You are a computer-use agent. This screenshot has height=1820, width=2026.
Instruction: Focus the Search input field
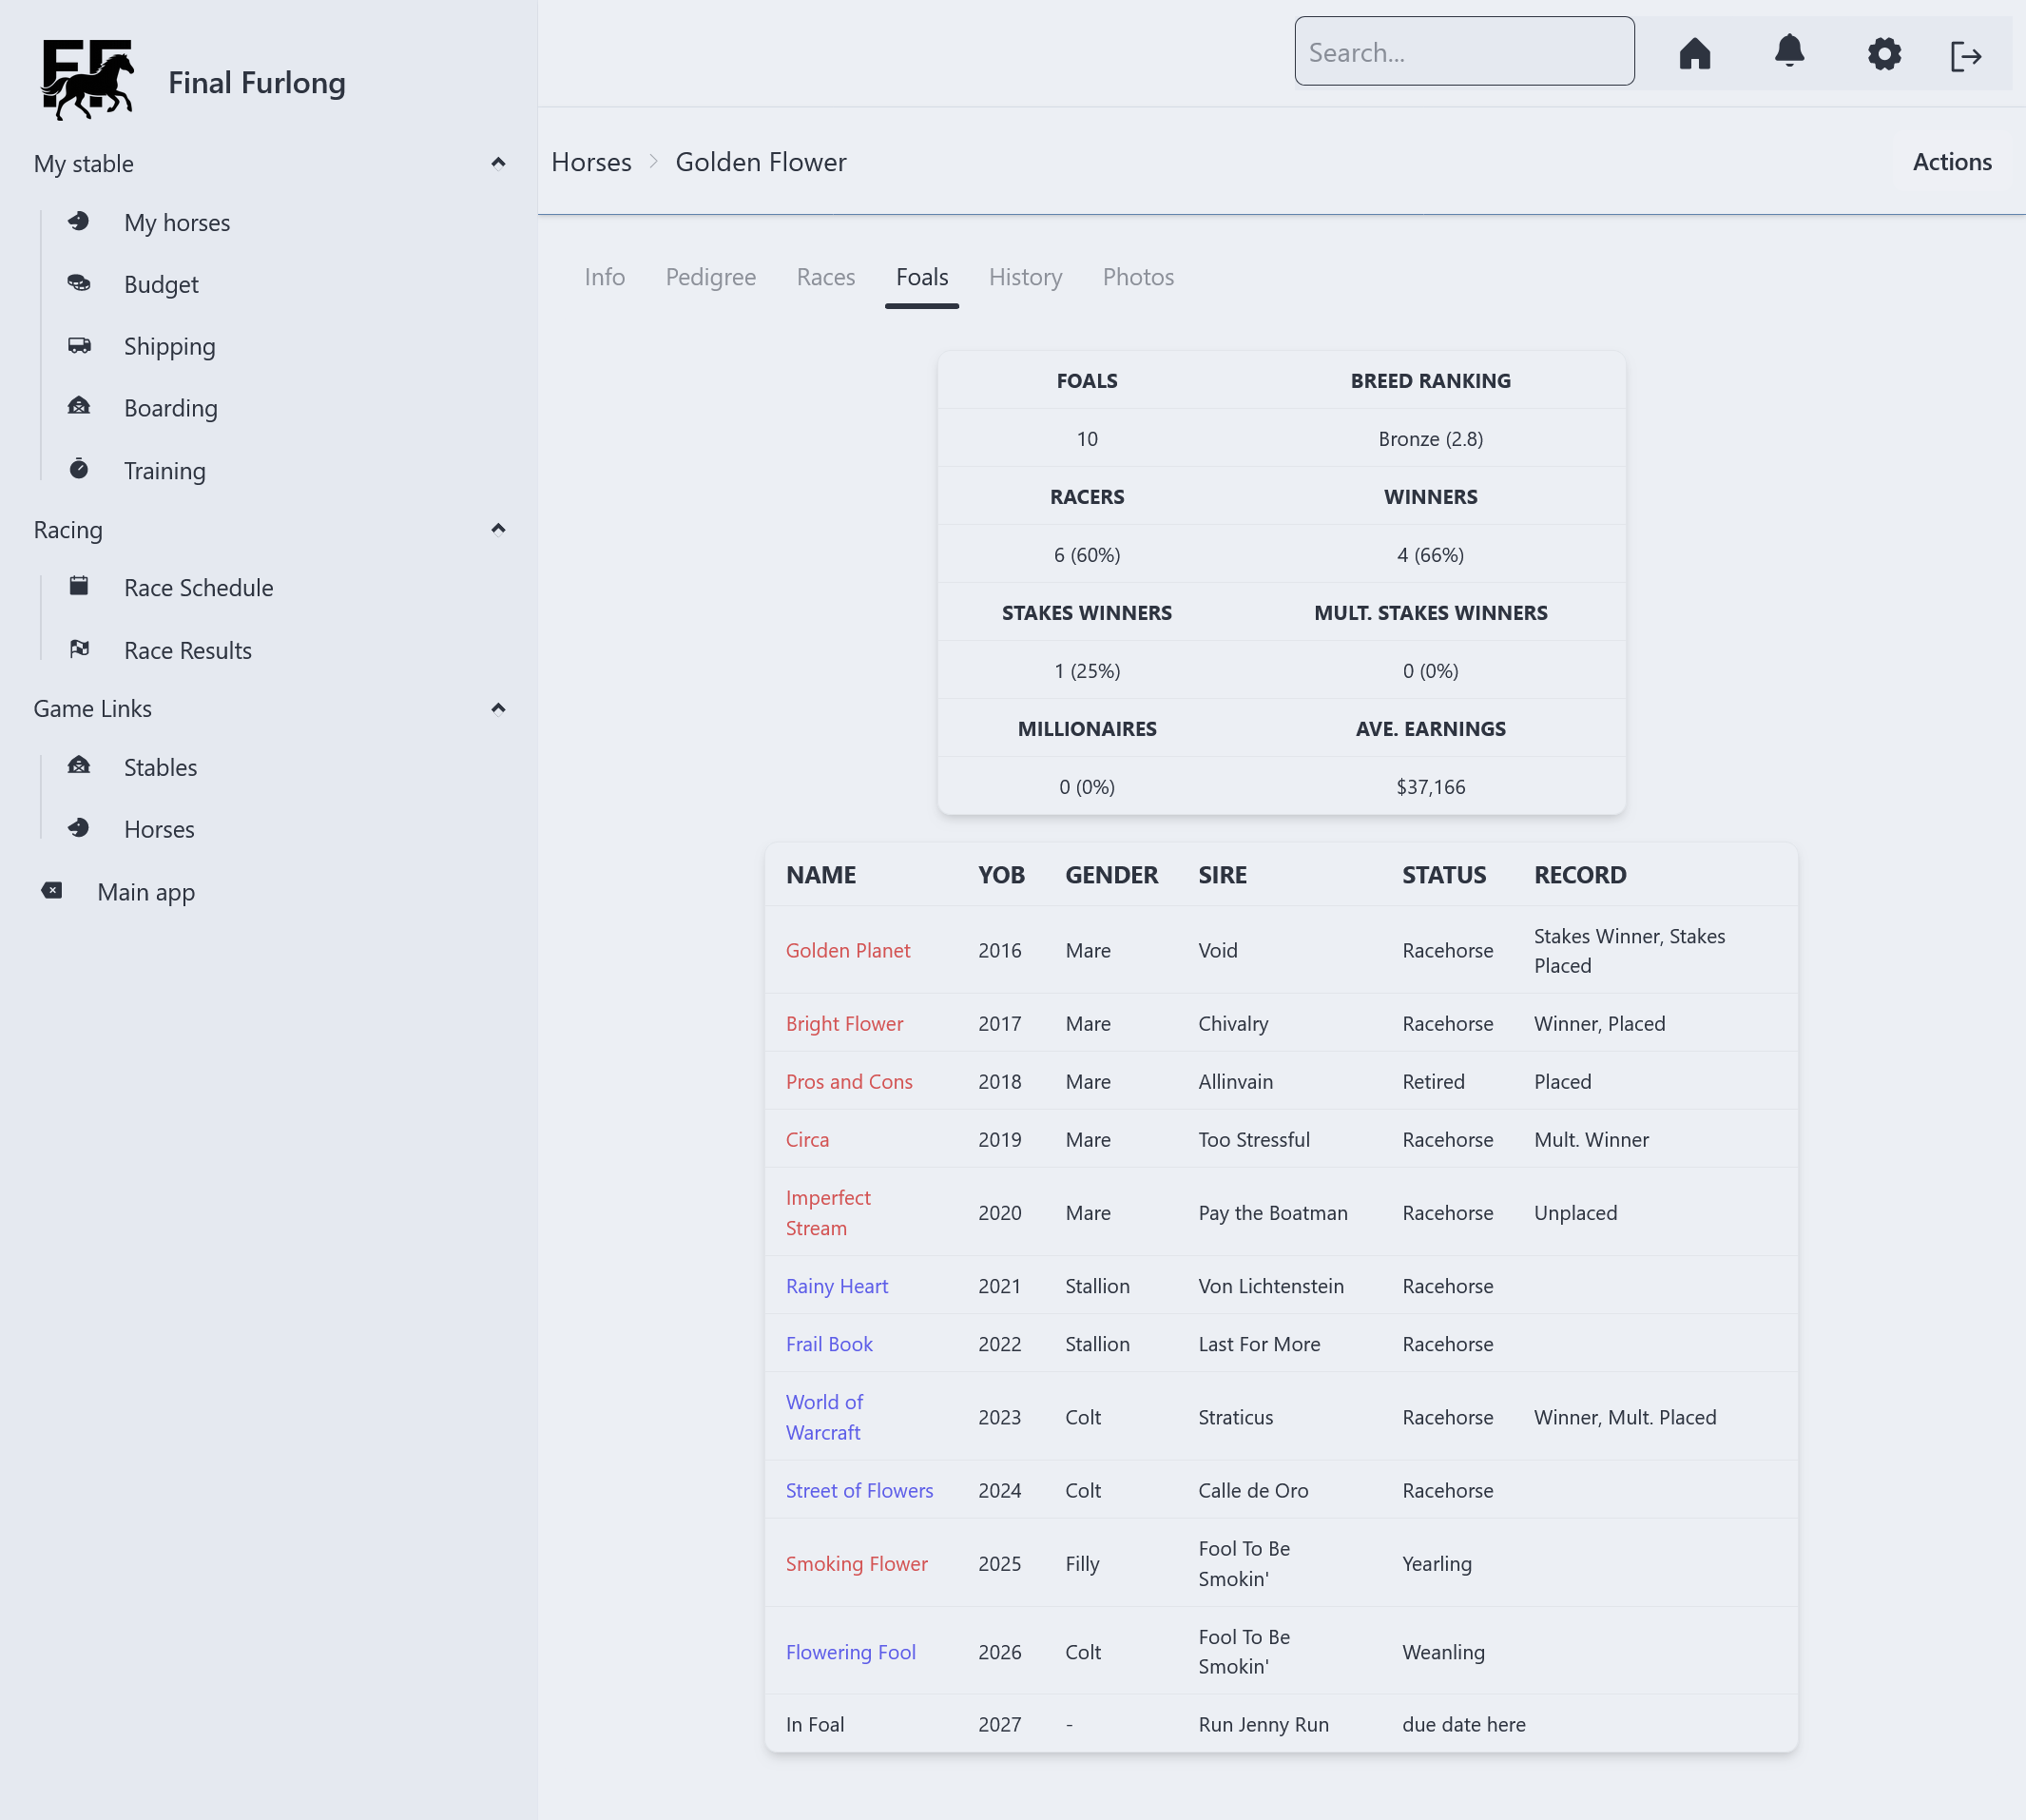1463,52
